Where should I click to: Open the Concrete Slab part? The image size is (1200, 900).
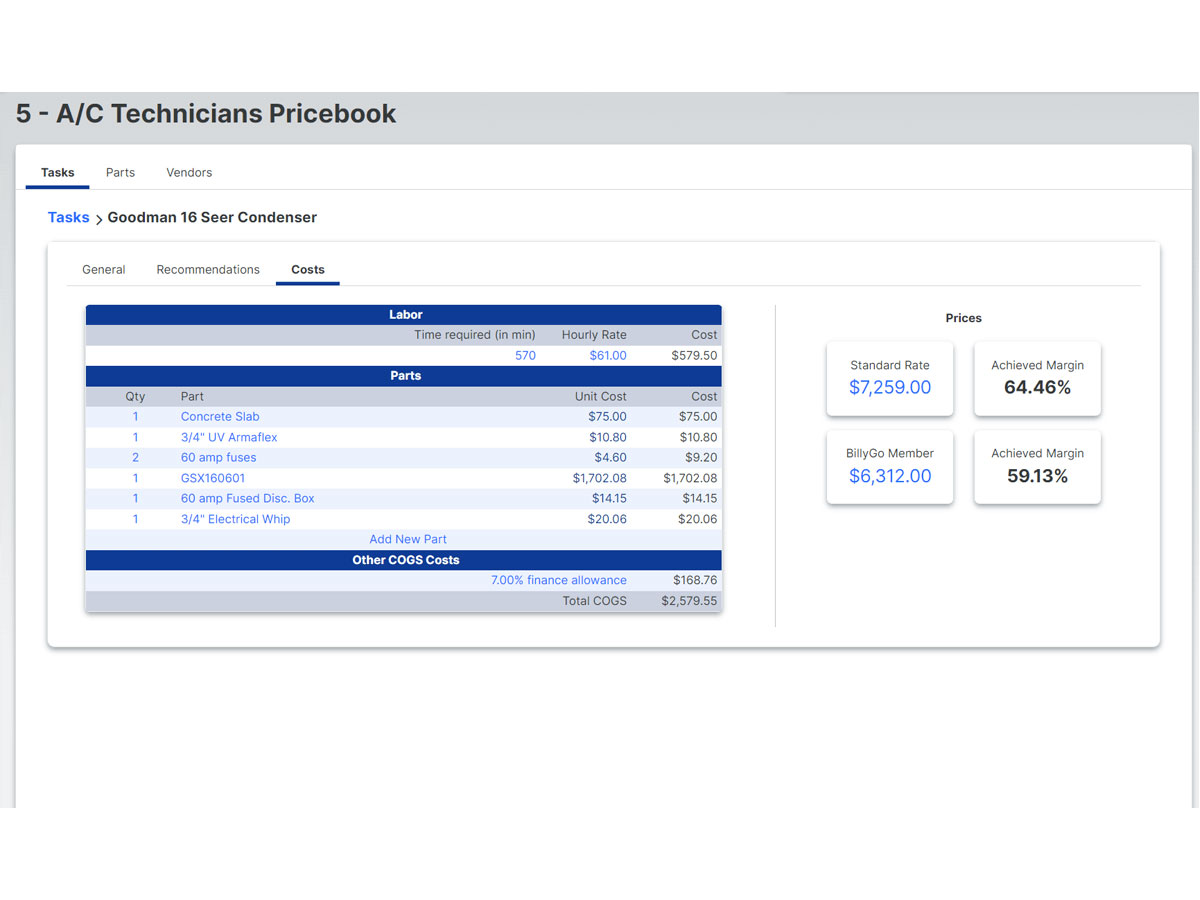pyautogui.click(x=220, y=416)
